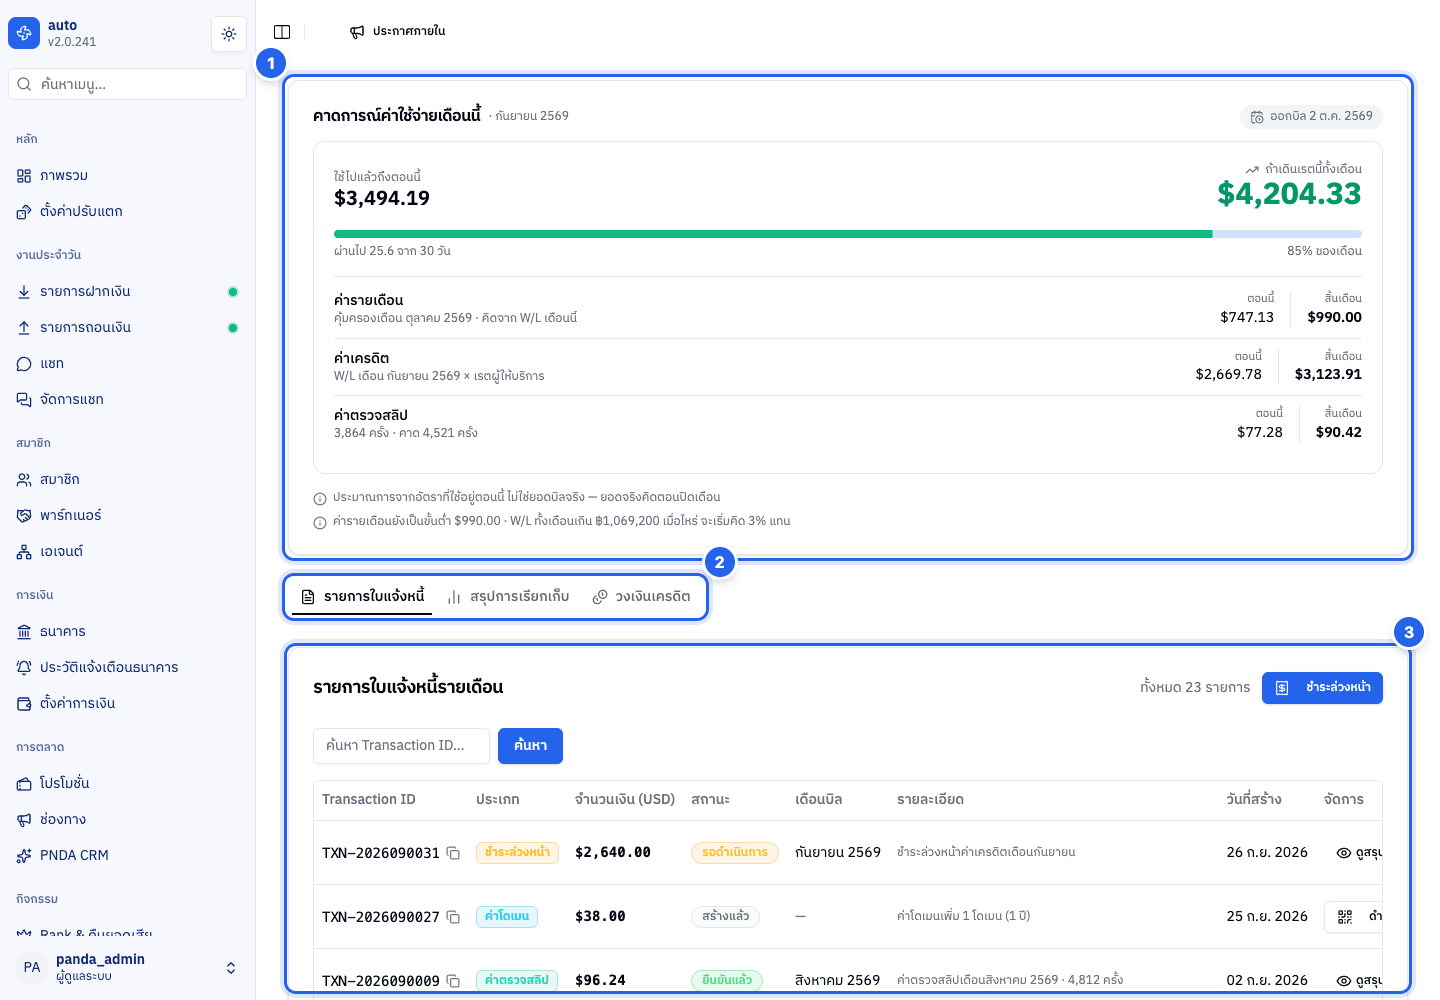Viewport: 1440px width, 1000px height.
Task: View summary eye icon for TXN-2026090031
Action: [1344, 853]
